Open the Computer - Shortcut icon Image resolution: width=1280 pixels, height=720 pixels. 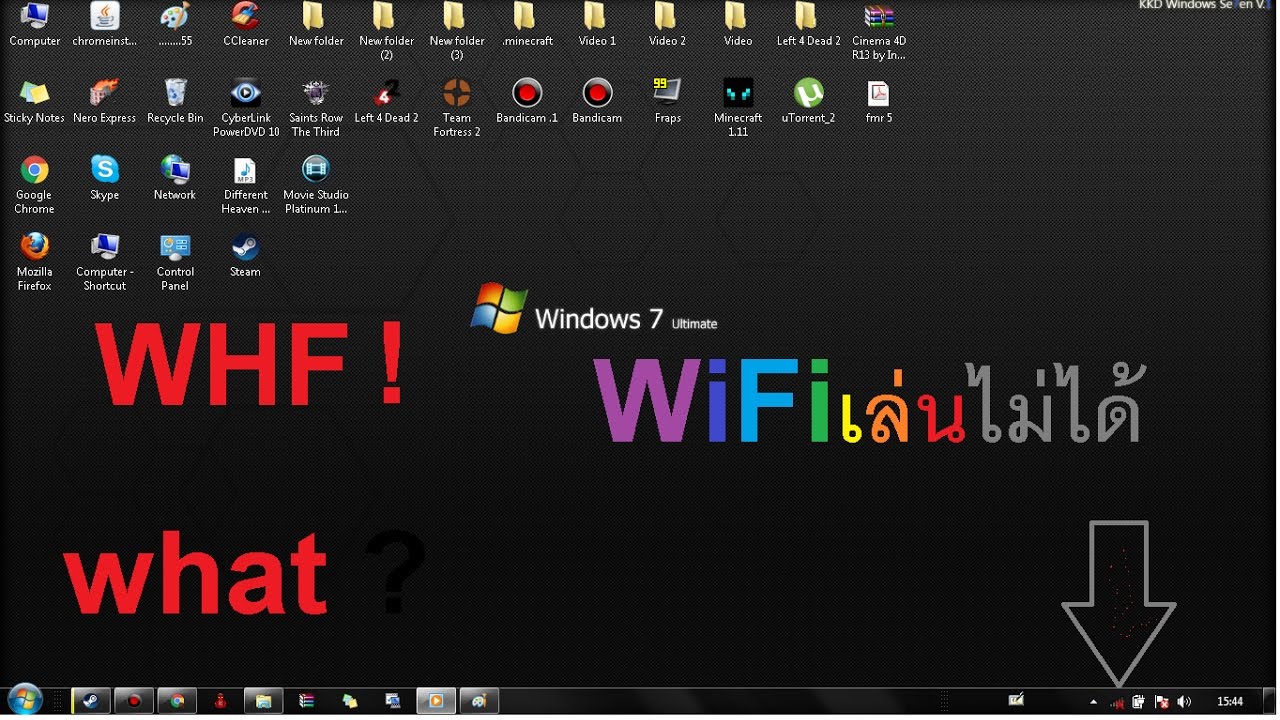pyautogui.click(x=105, y=262)
